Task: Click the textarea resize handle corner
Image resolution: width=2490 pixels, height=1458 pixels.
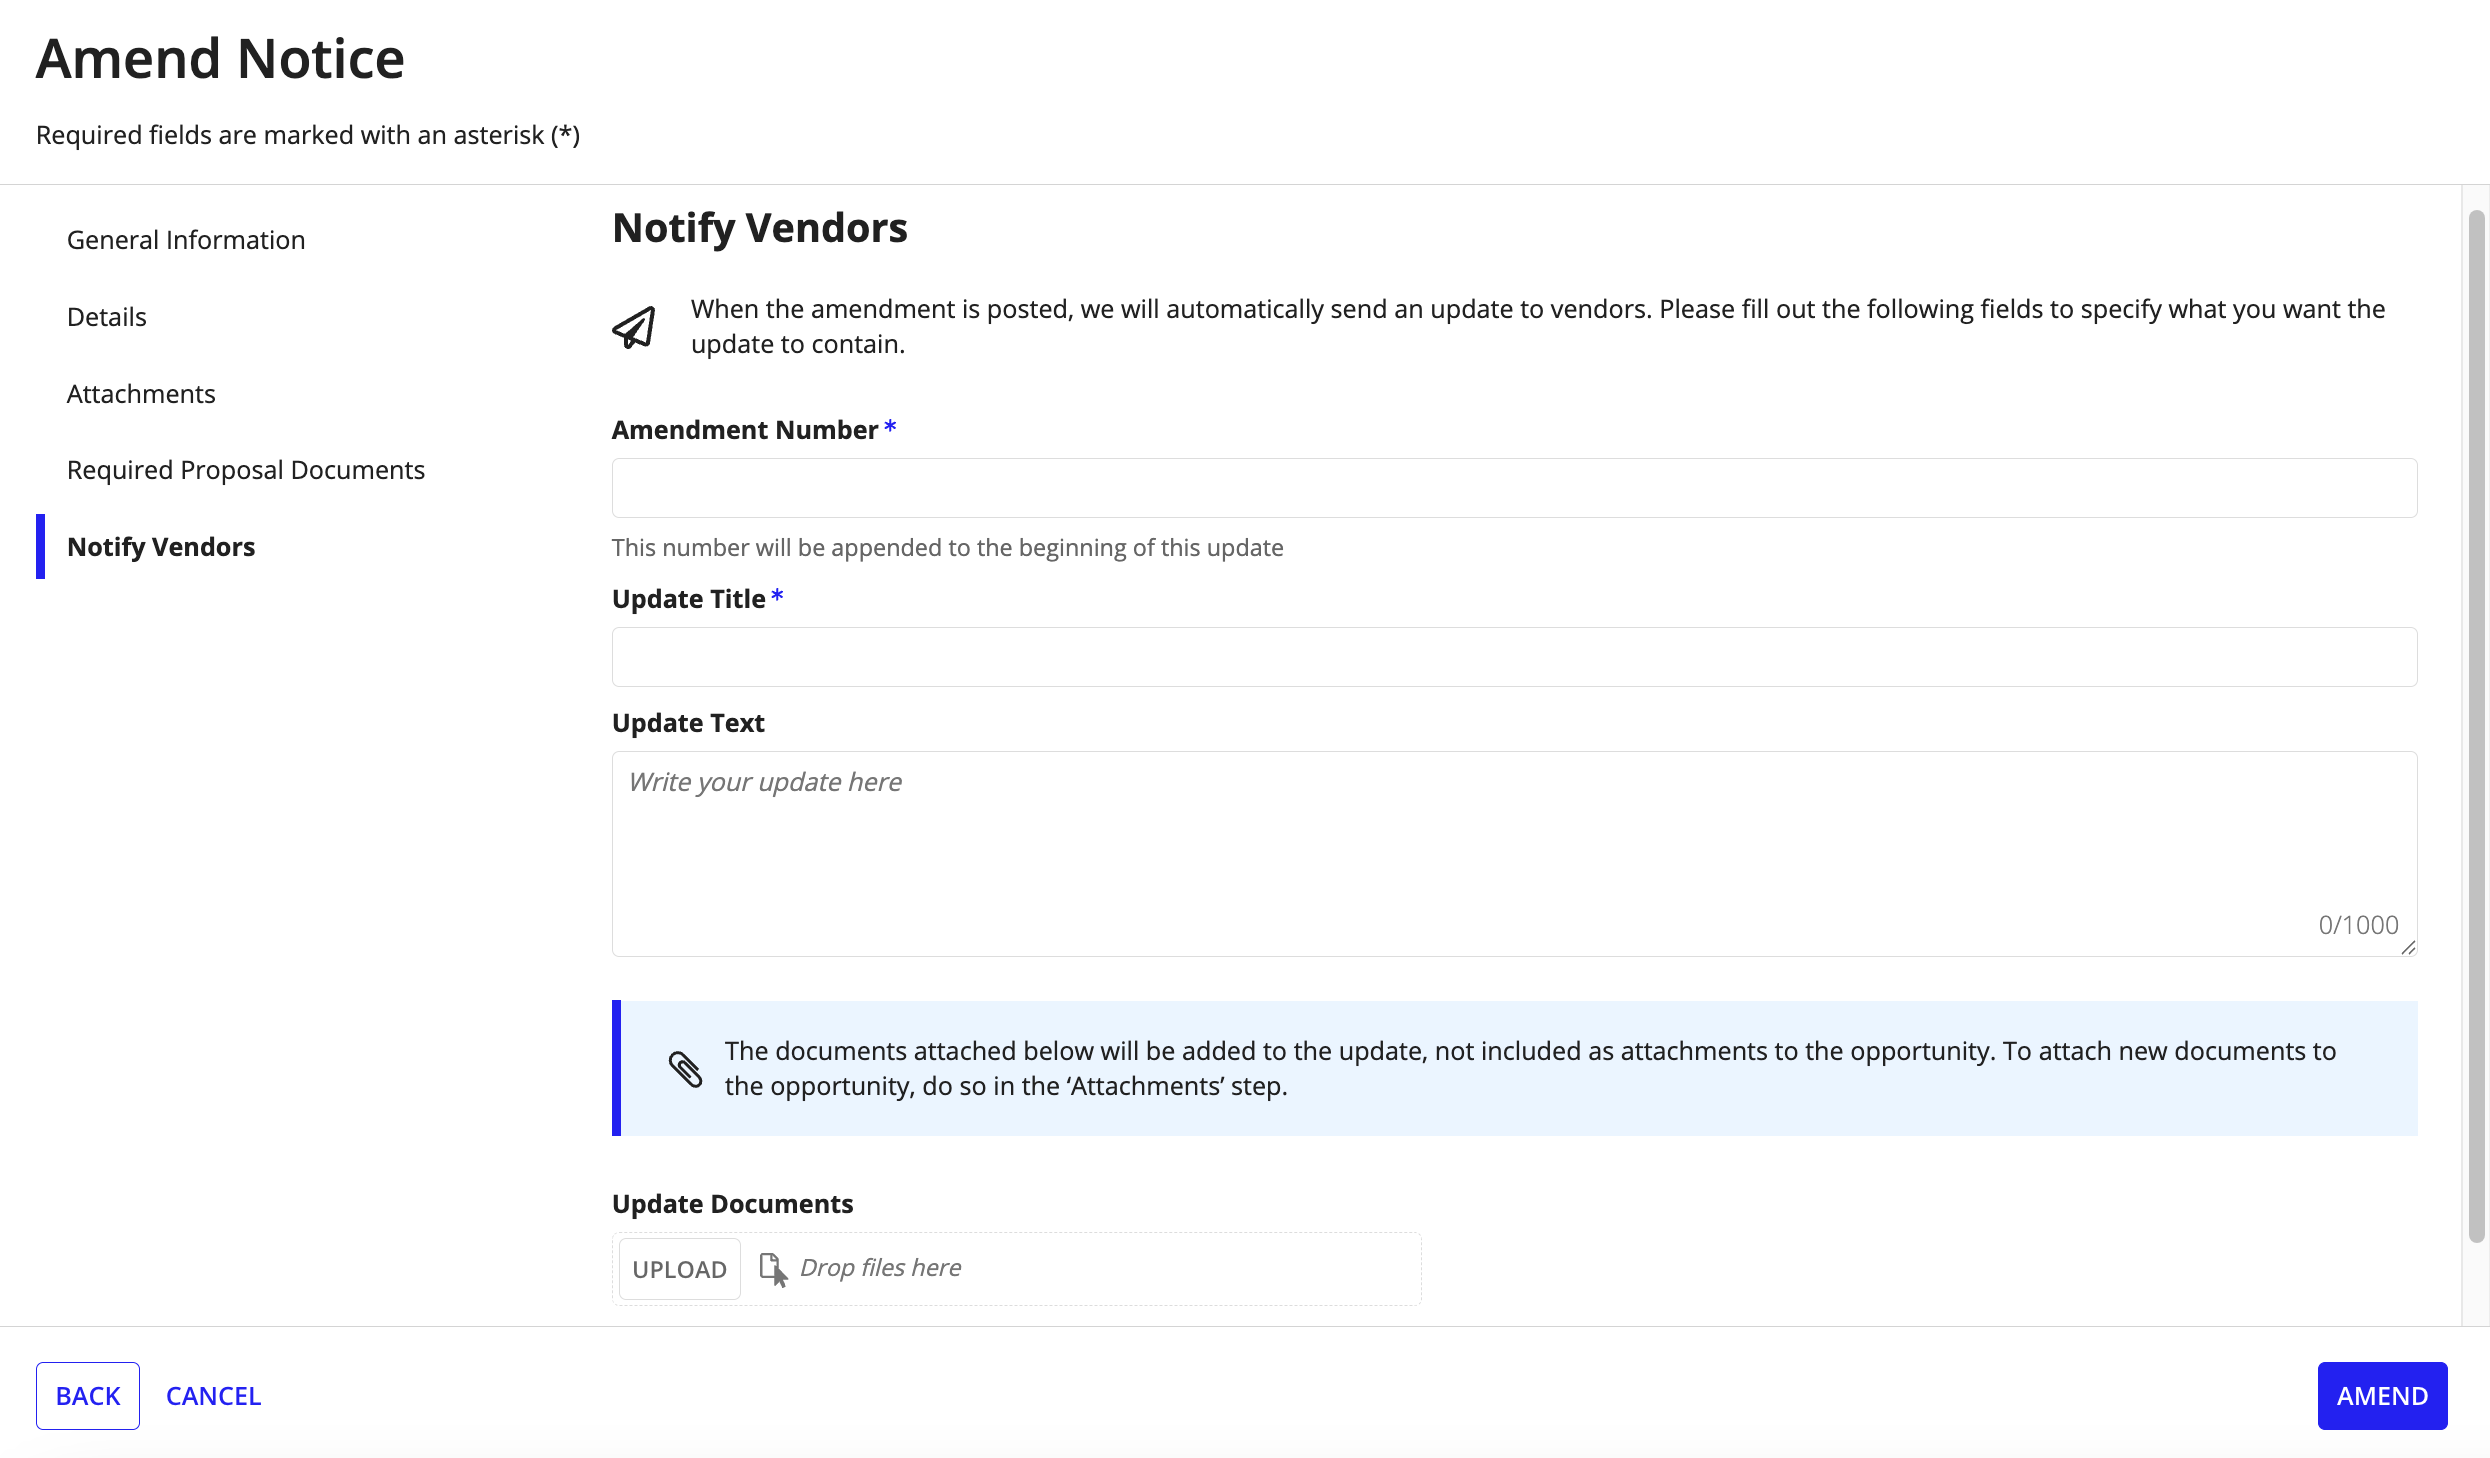Action: point(2409,948)
